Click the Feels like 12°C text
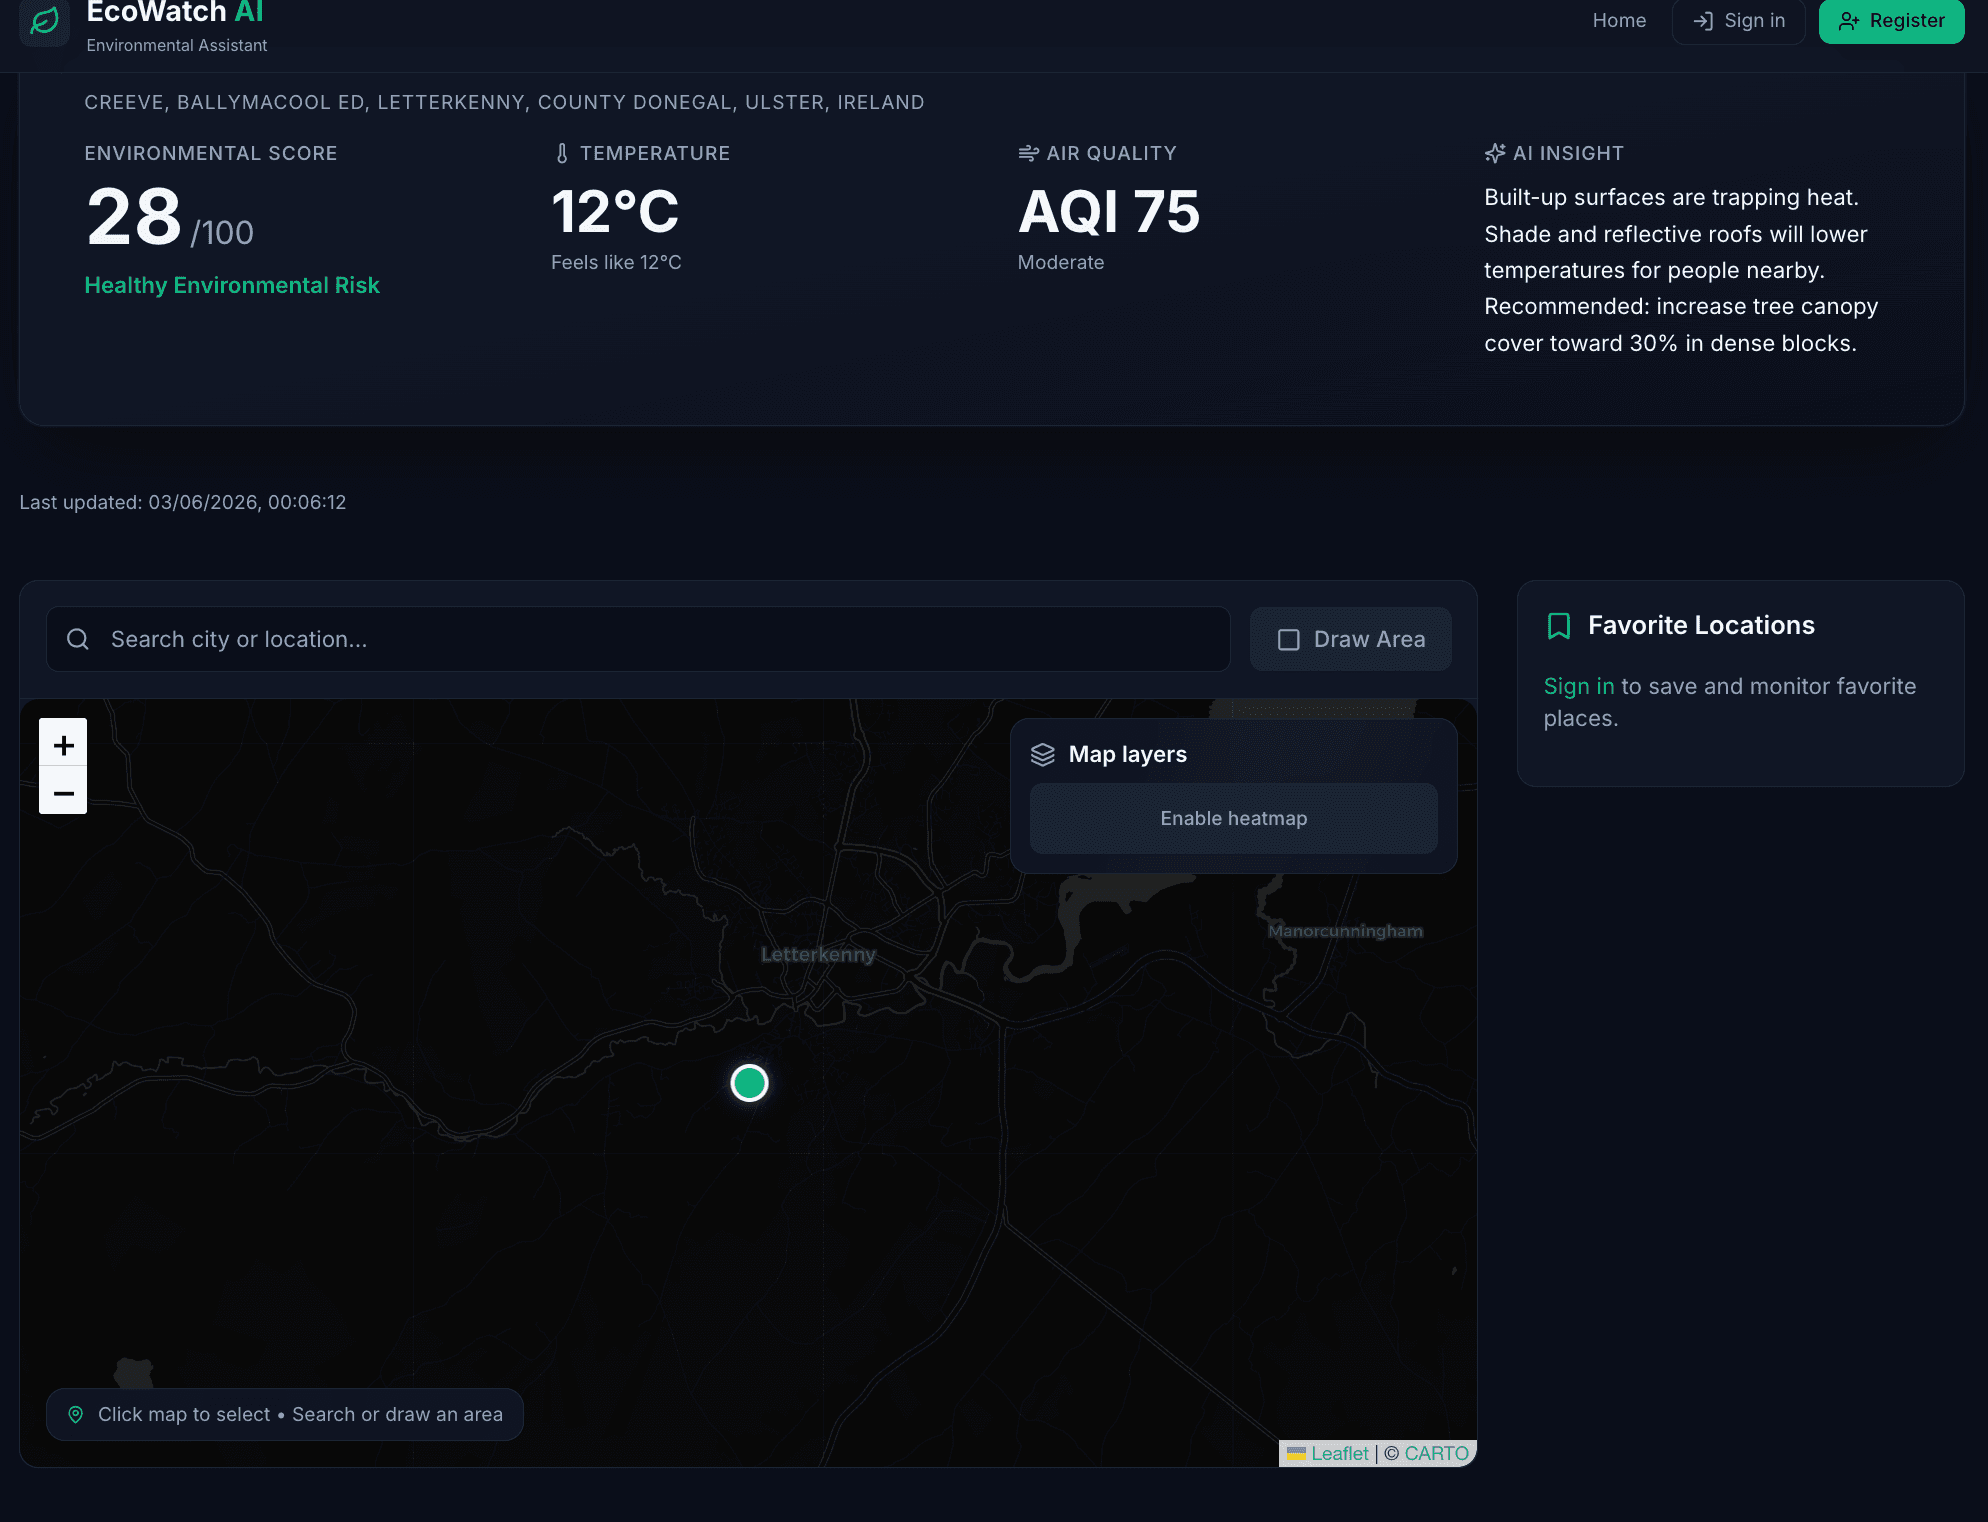This screenshot has width=1988, height=1522. coord(616,262)
